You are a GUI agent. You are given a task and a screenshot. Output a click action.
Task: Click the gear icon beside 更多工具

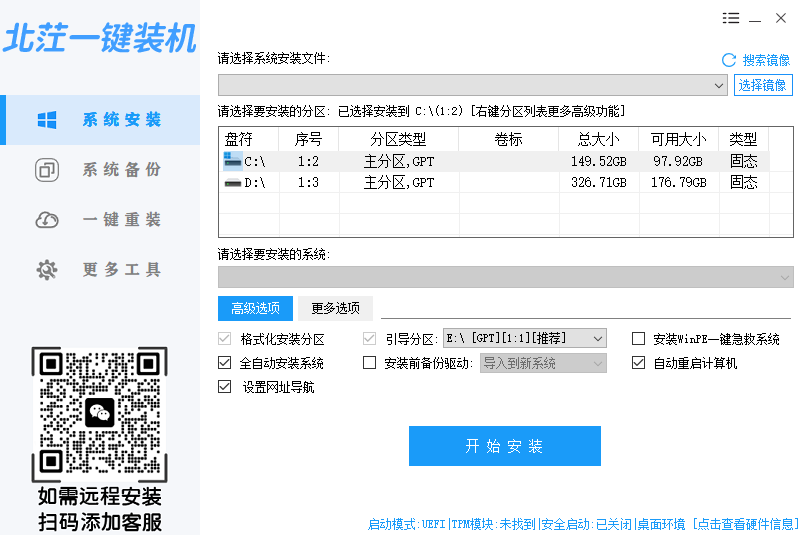click(x=47, y=270)
